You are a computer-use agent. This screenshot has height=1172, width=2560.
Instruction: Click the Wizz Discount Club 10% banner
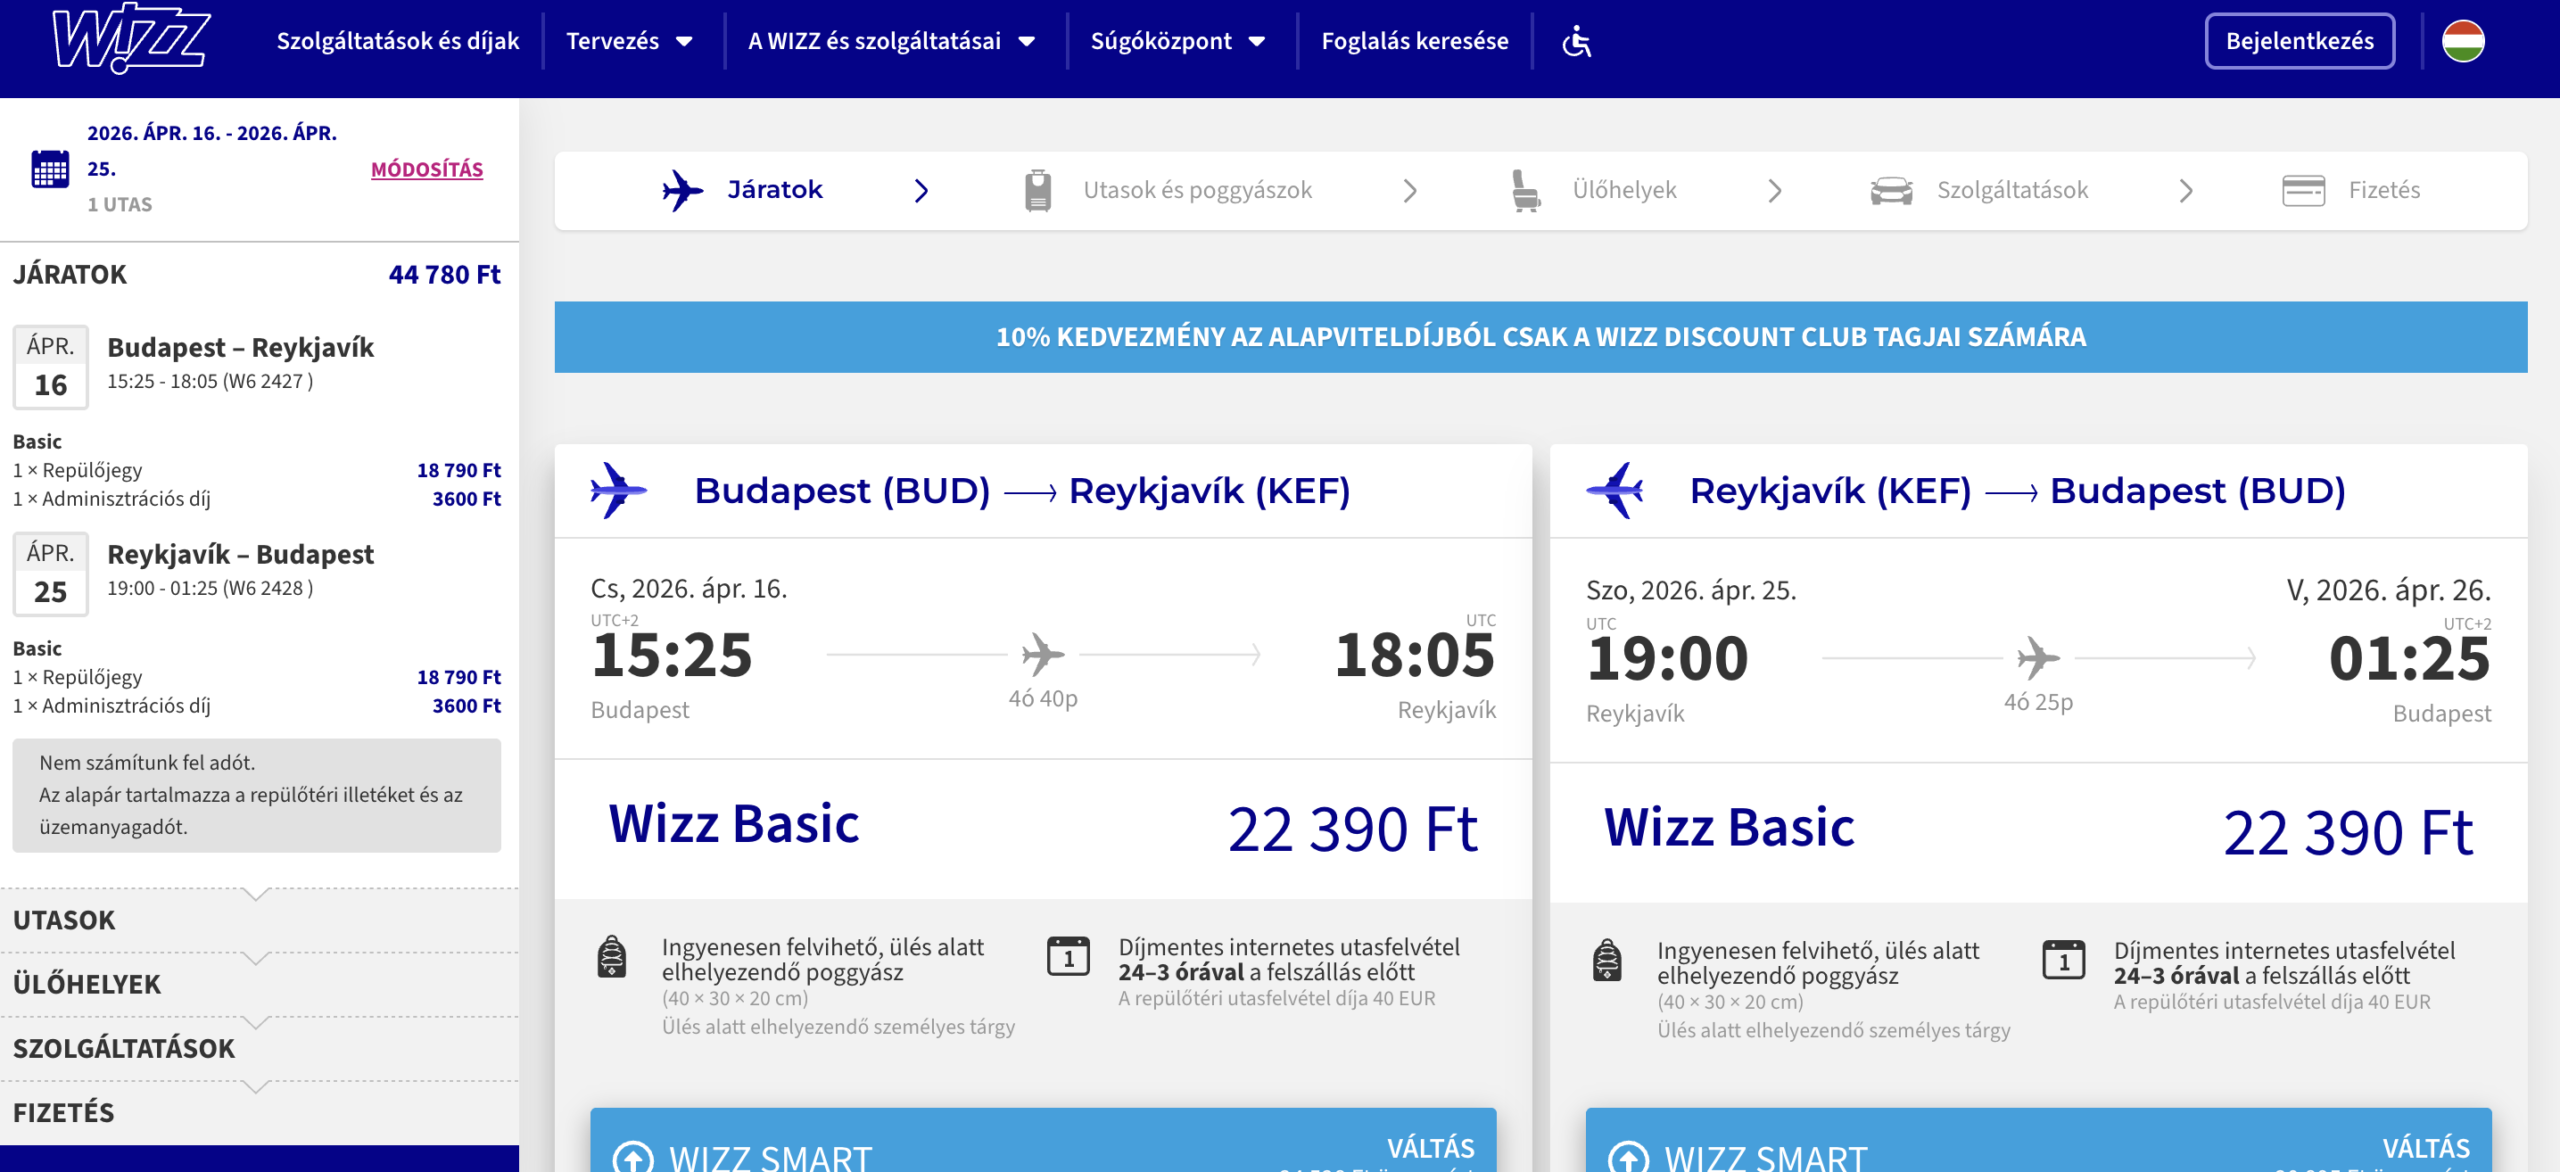coord(1540,337)
